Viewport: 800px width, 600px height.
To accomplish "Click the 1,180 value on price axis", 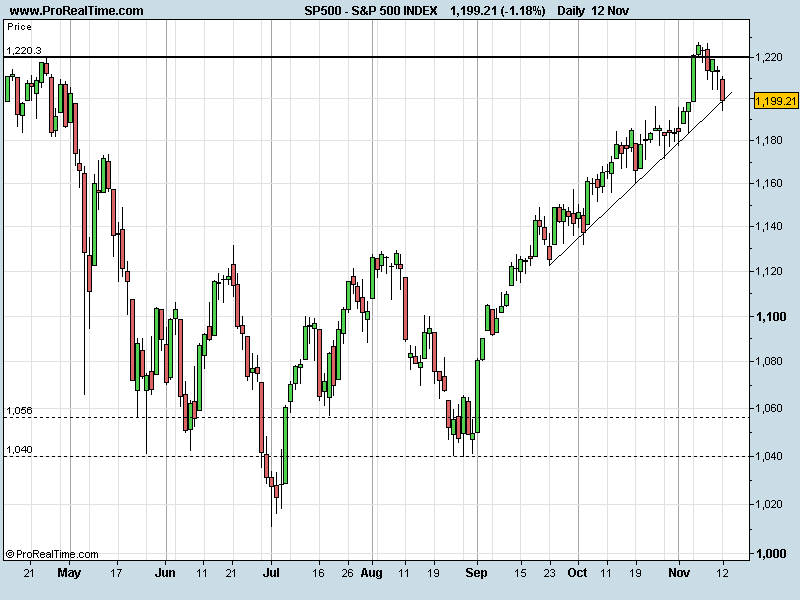I will pos(769,140).
